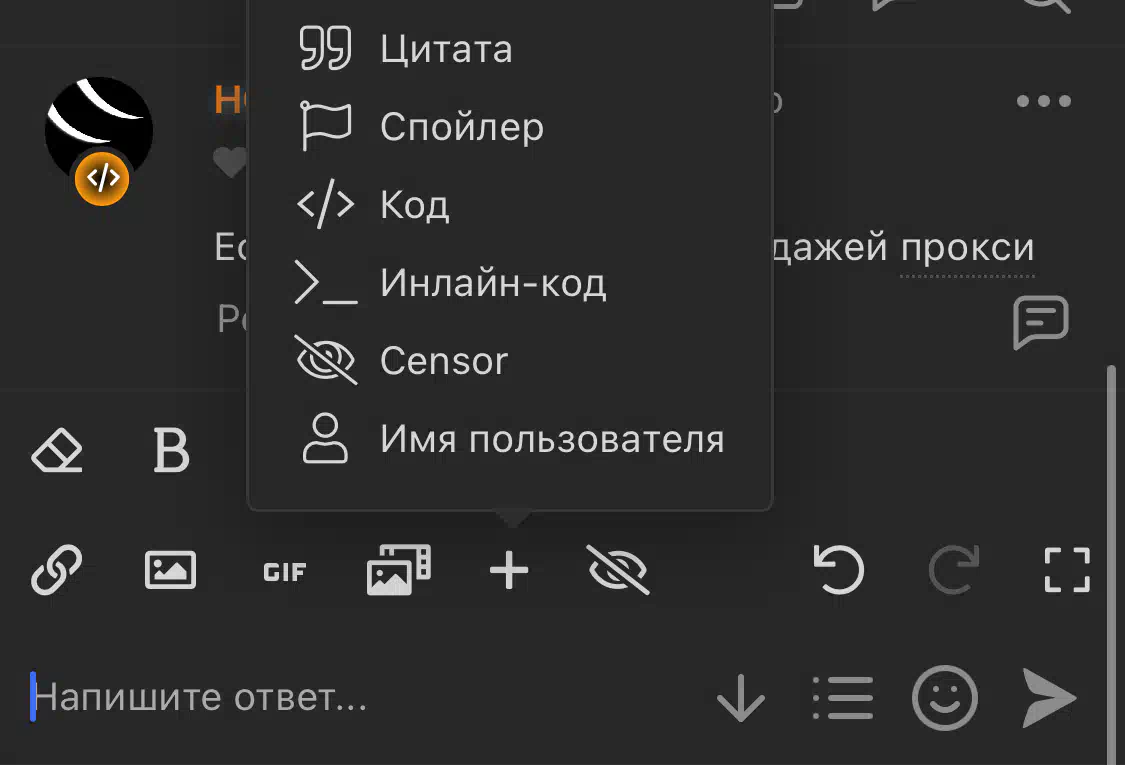This screenshot has height=765, width=1125.
Task: Collapse the plus insert menu
Action: click(x=509, y=570)
